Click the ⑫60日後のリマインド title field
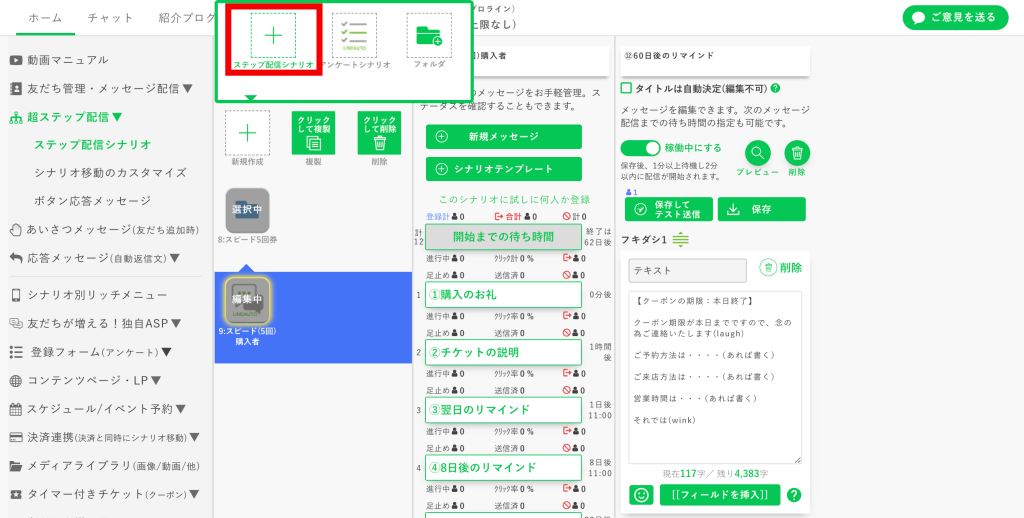 coord(715,61)
